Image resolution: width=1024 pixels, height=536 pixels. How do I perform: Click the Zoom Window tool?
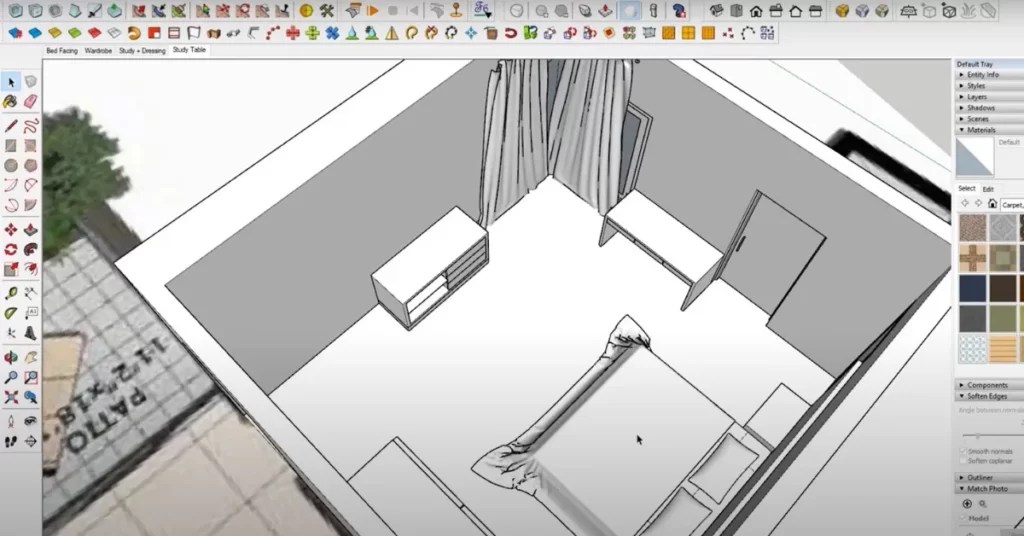pos(31,377)
